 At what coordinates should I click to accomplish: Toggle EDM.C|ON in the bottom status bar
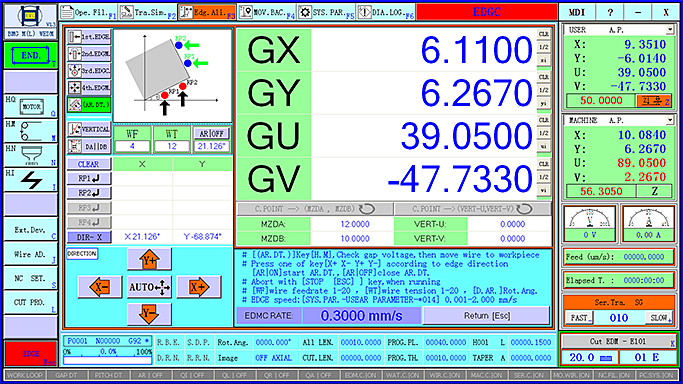[360, 375]
